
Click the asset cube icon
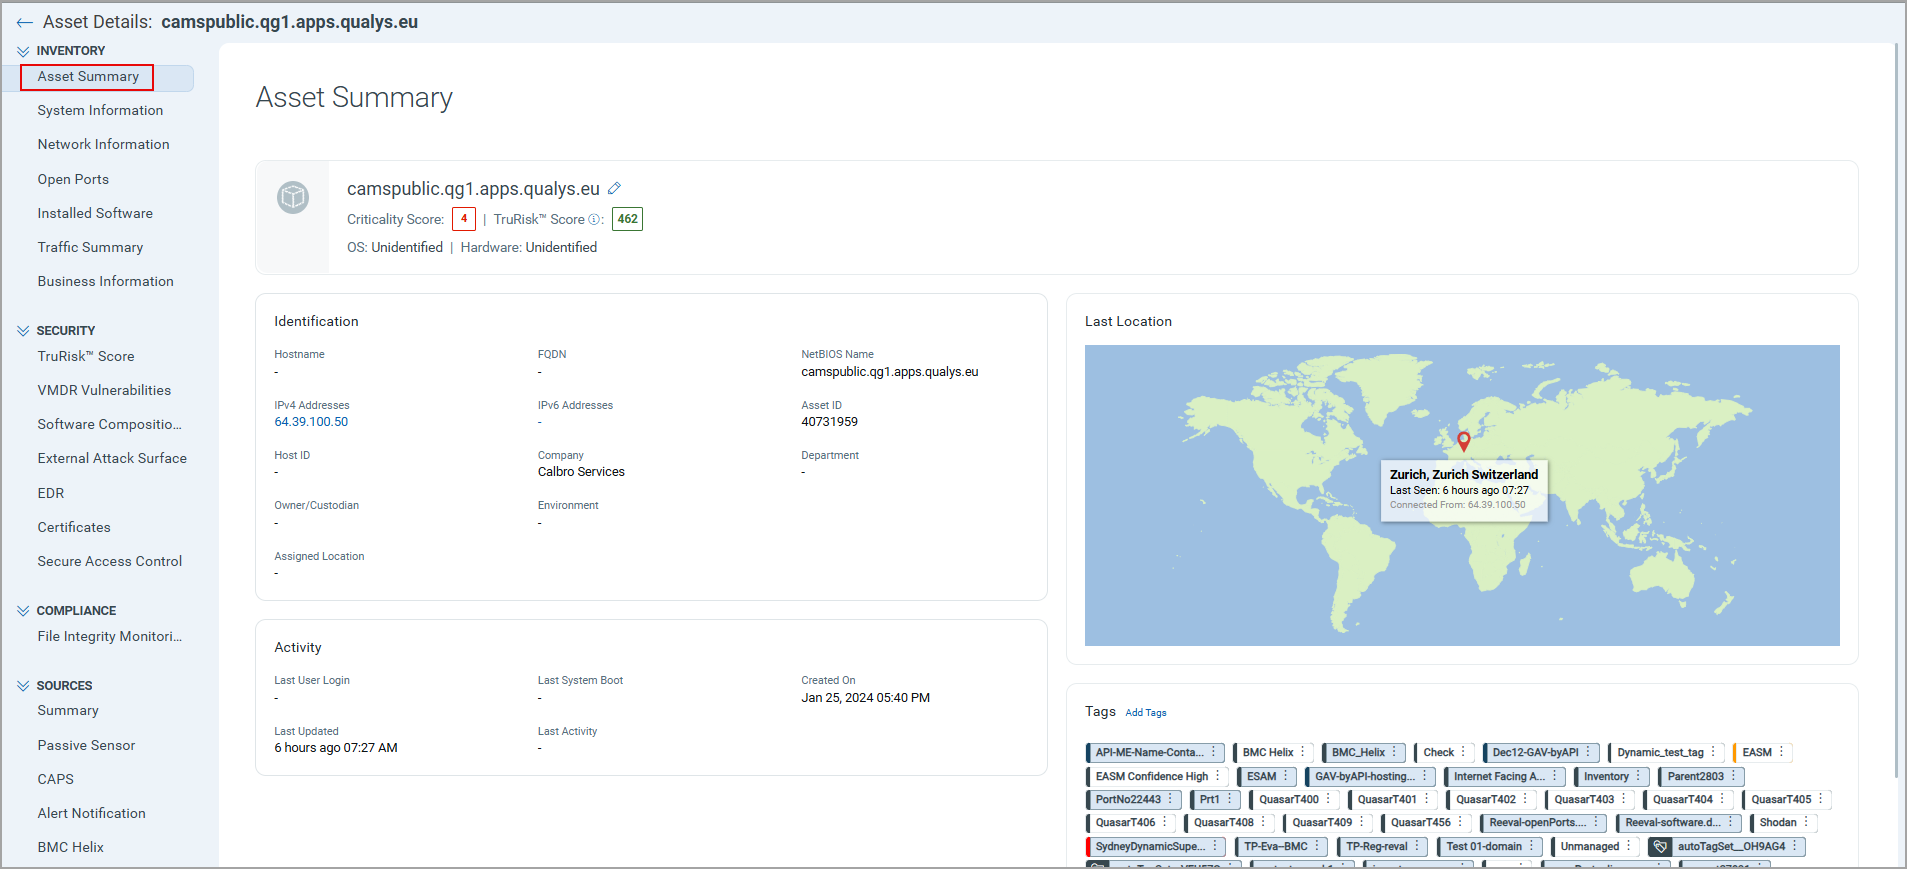coord(293,197)
